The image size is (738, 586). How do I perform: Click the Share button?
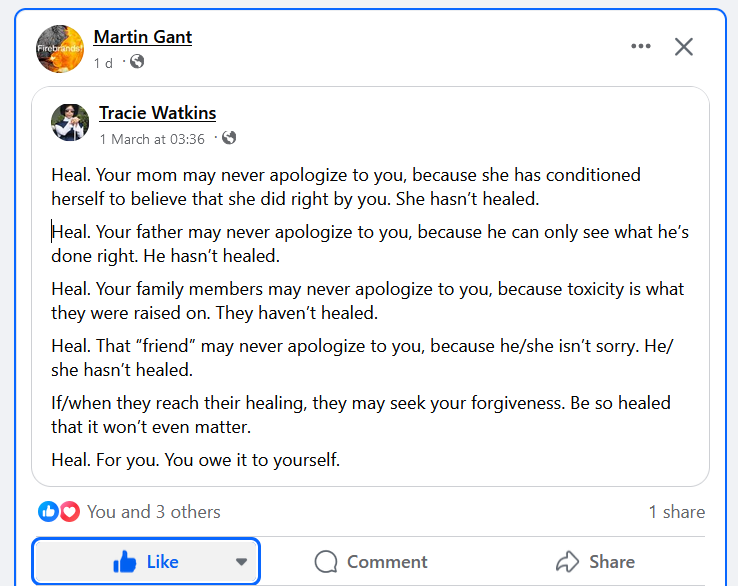pos(597,562)
